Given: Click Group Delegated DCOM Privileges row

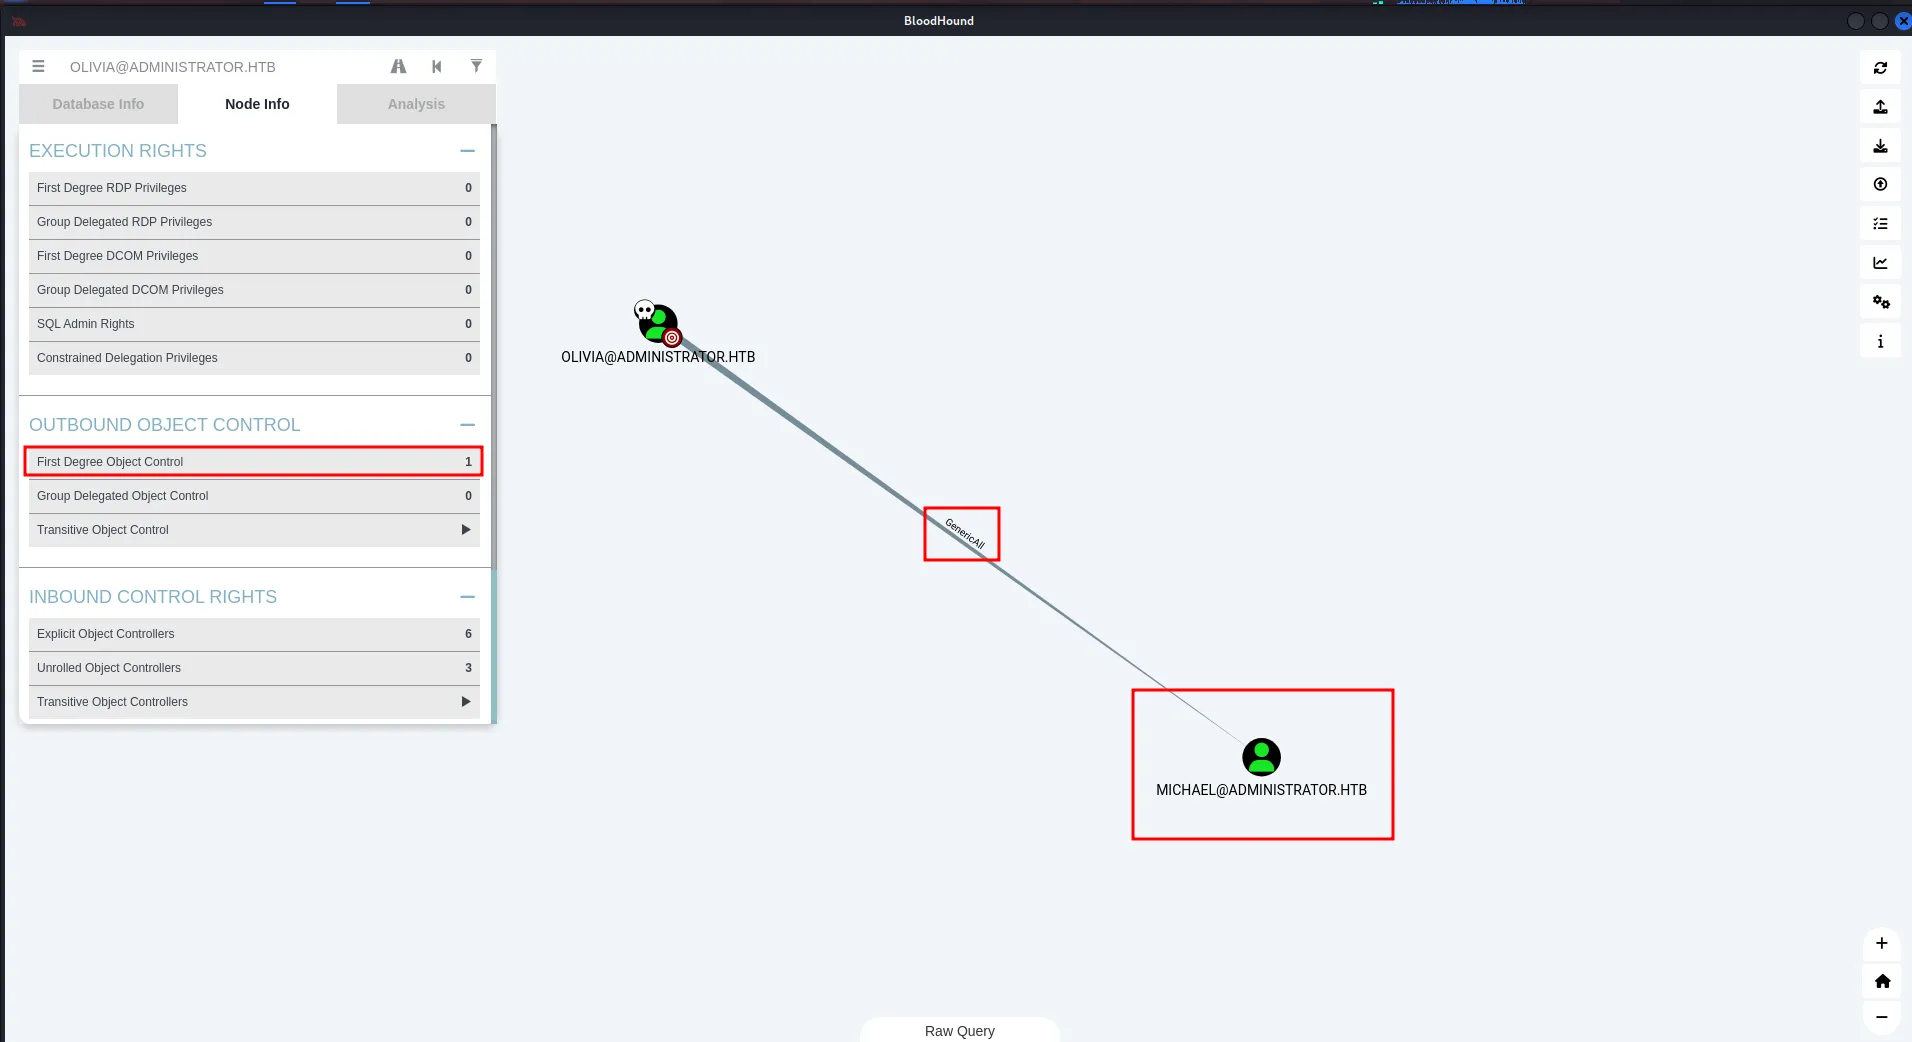Looking at the screenshot, I should pyautogui.click(x=254, y=290).
